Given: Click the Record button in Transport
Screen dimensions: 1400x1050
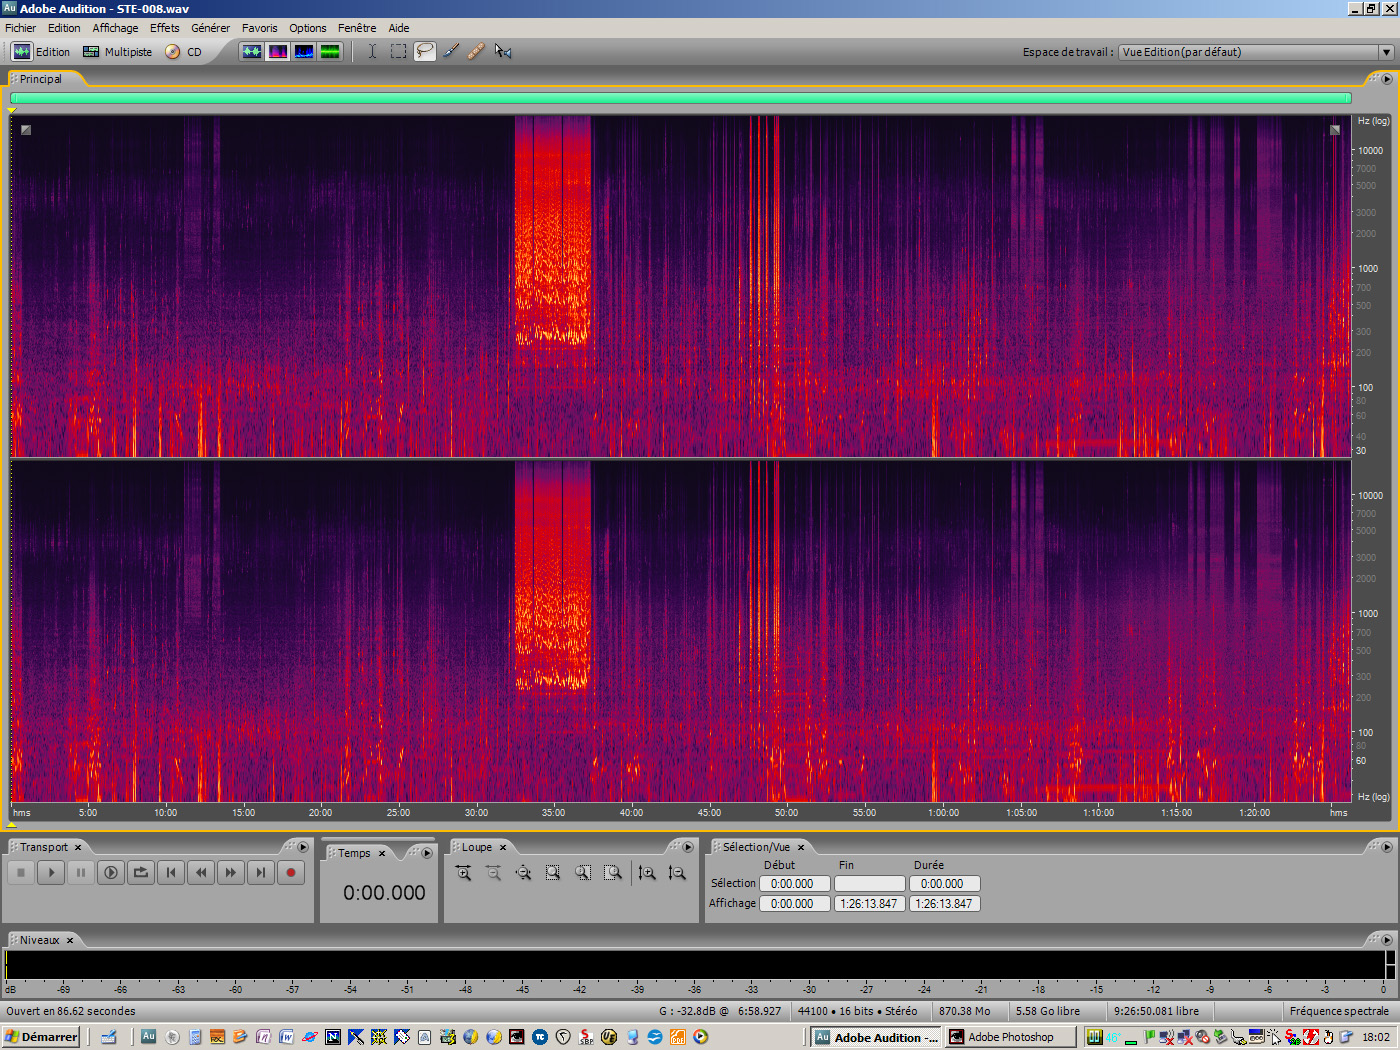Looking at the screenshot, I should coord(291,873).
